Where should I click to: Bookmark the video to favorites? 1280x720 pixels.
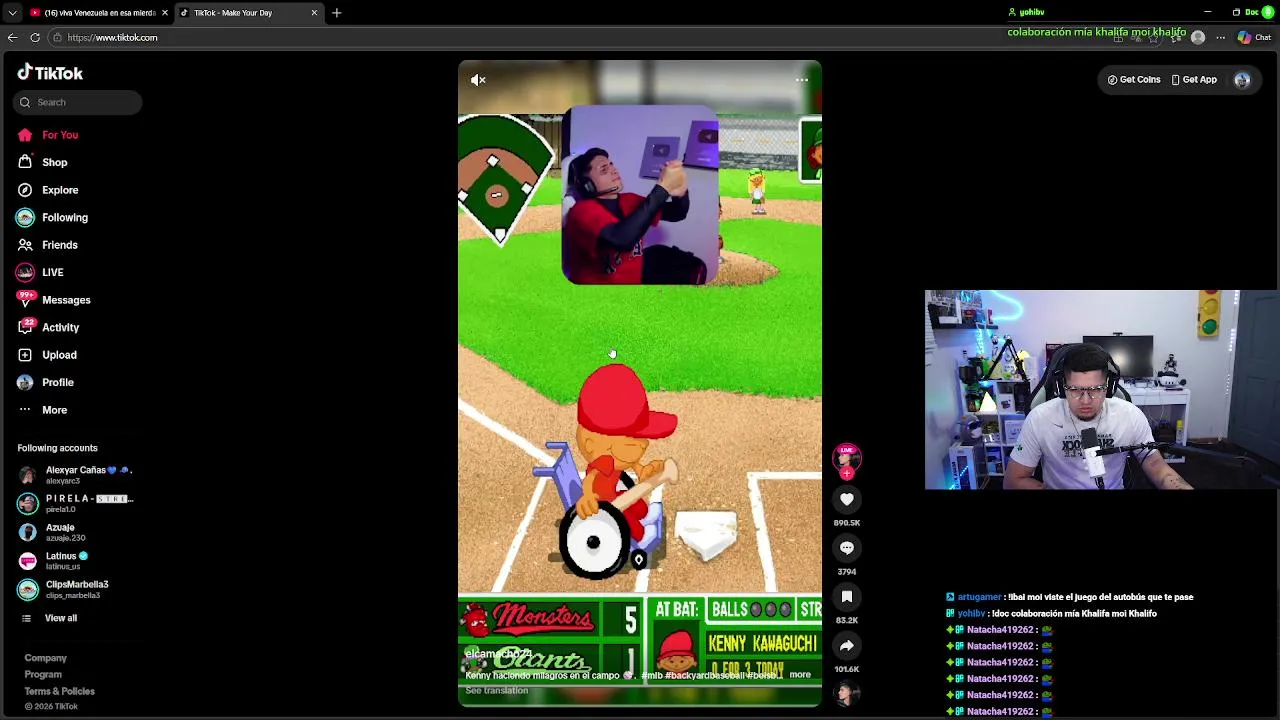coord(847,596)
